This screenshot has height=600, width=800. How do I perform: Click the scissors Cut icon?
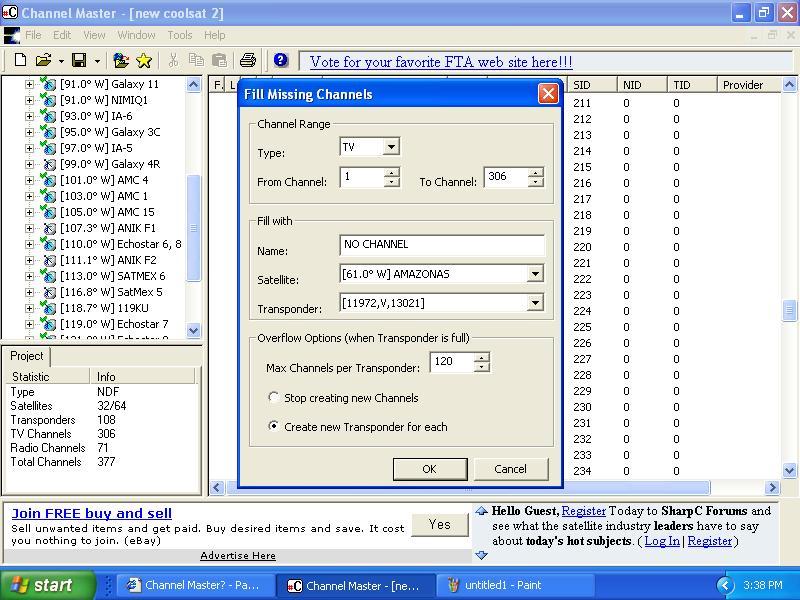point(173,60)
